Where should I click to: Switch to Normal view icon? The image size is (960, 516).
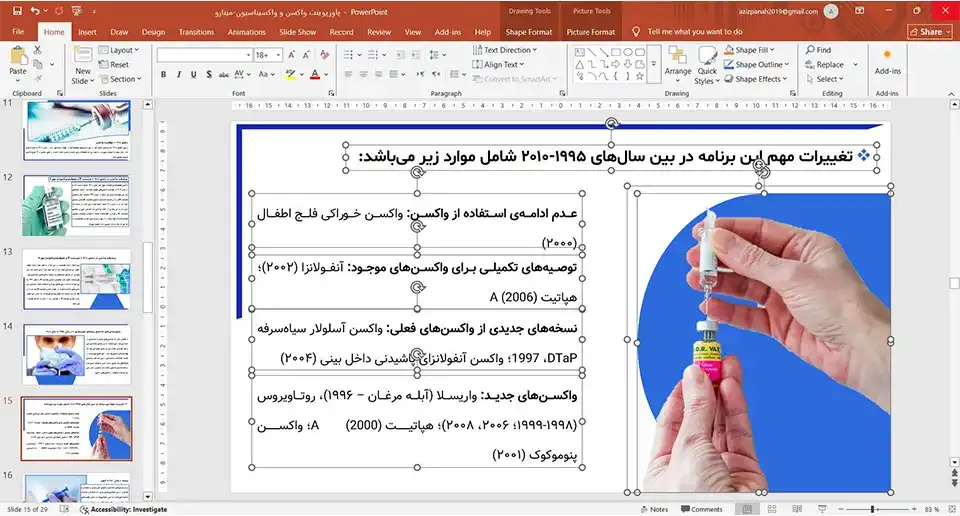[747, 509]
